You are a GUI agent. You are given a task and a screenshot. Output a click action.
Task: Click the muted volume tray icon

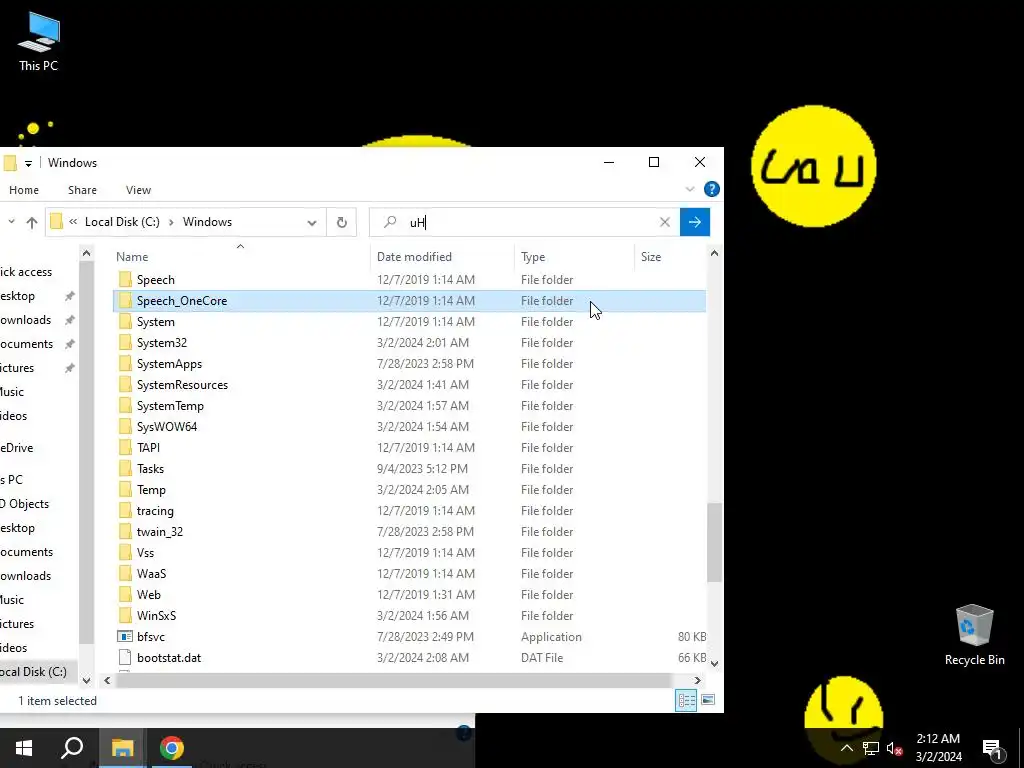(894, 748)
